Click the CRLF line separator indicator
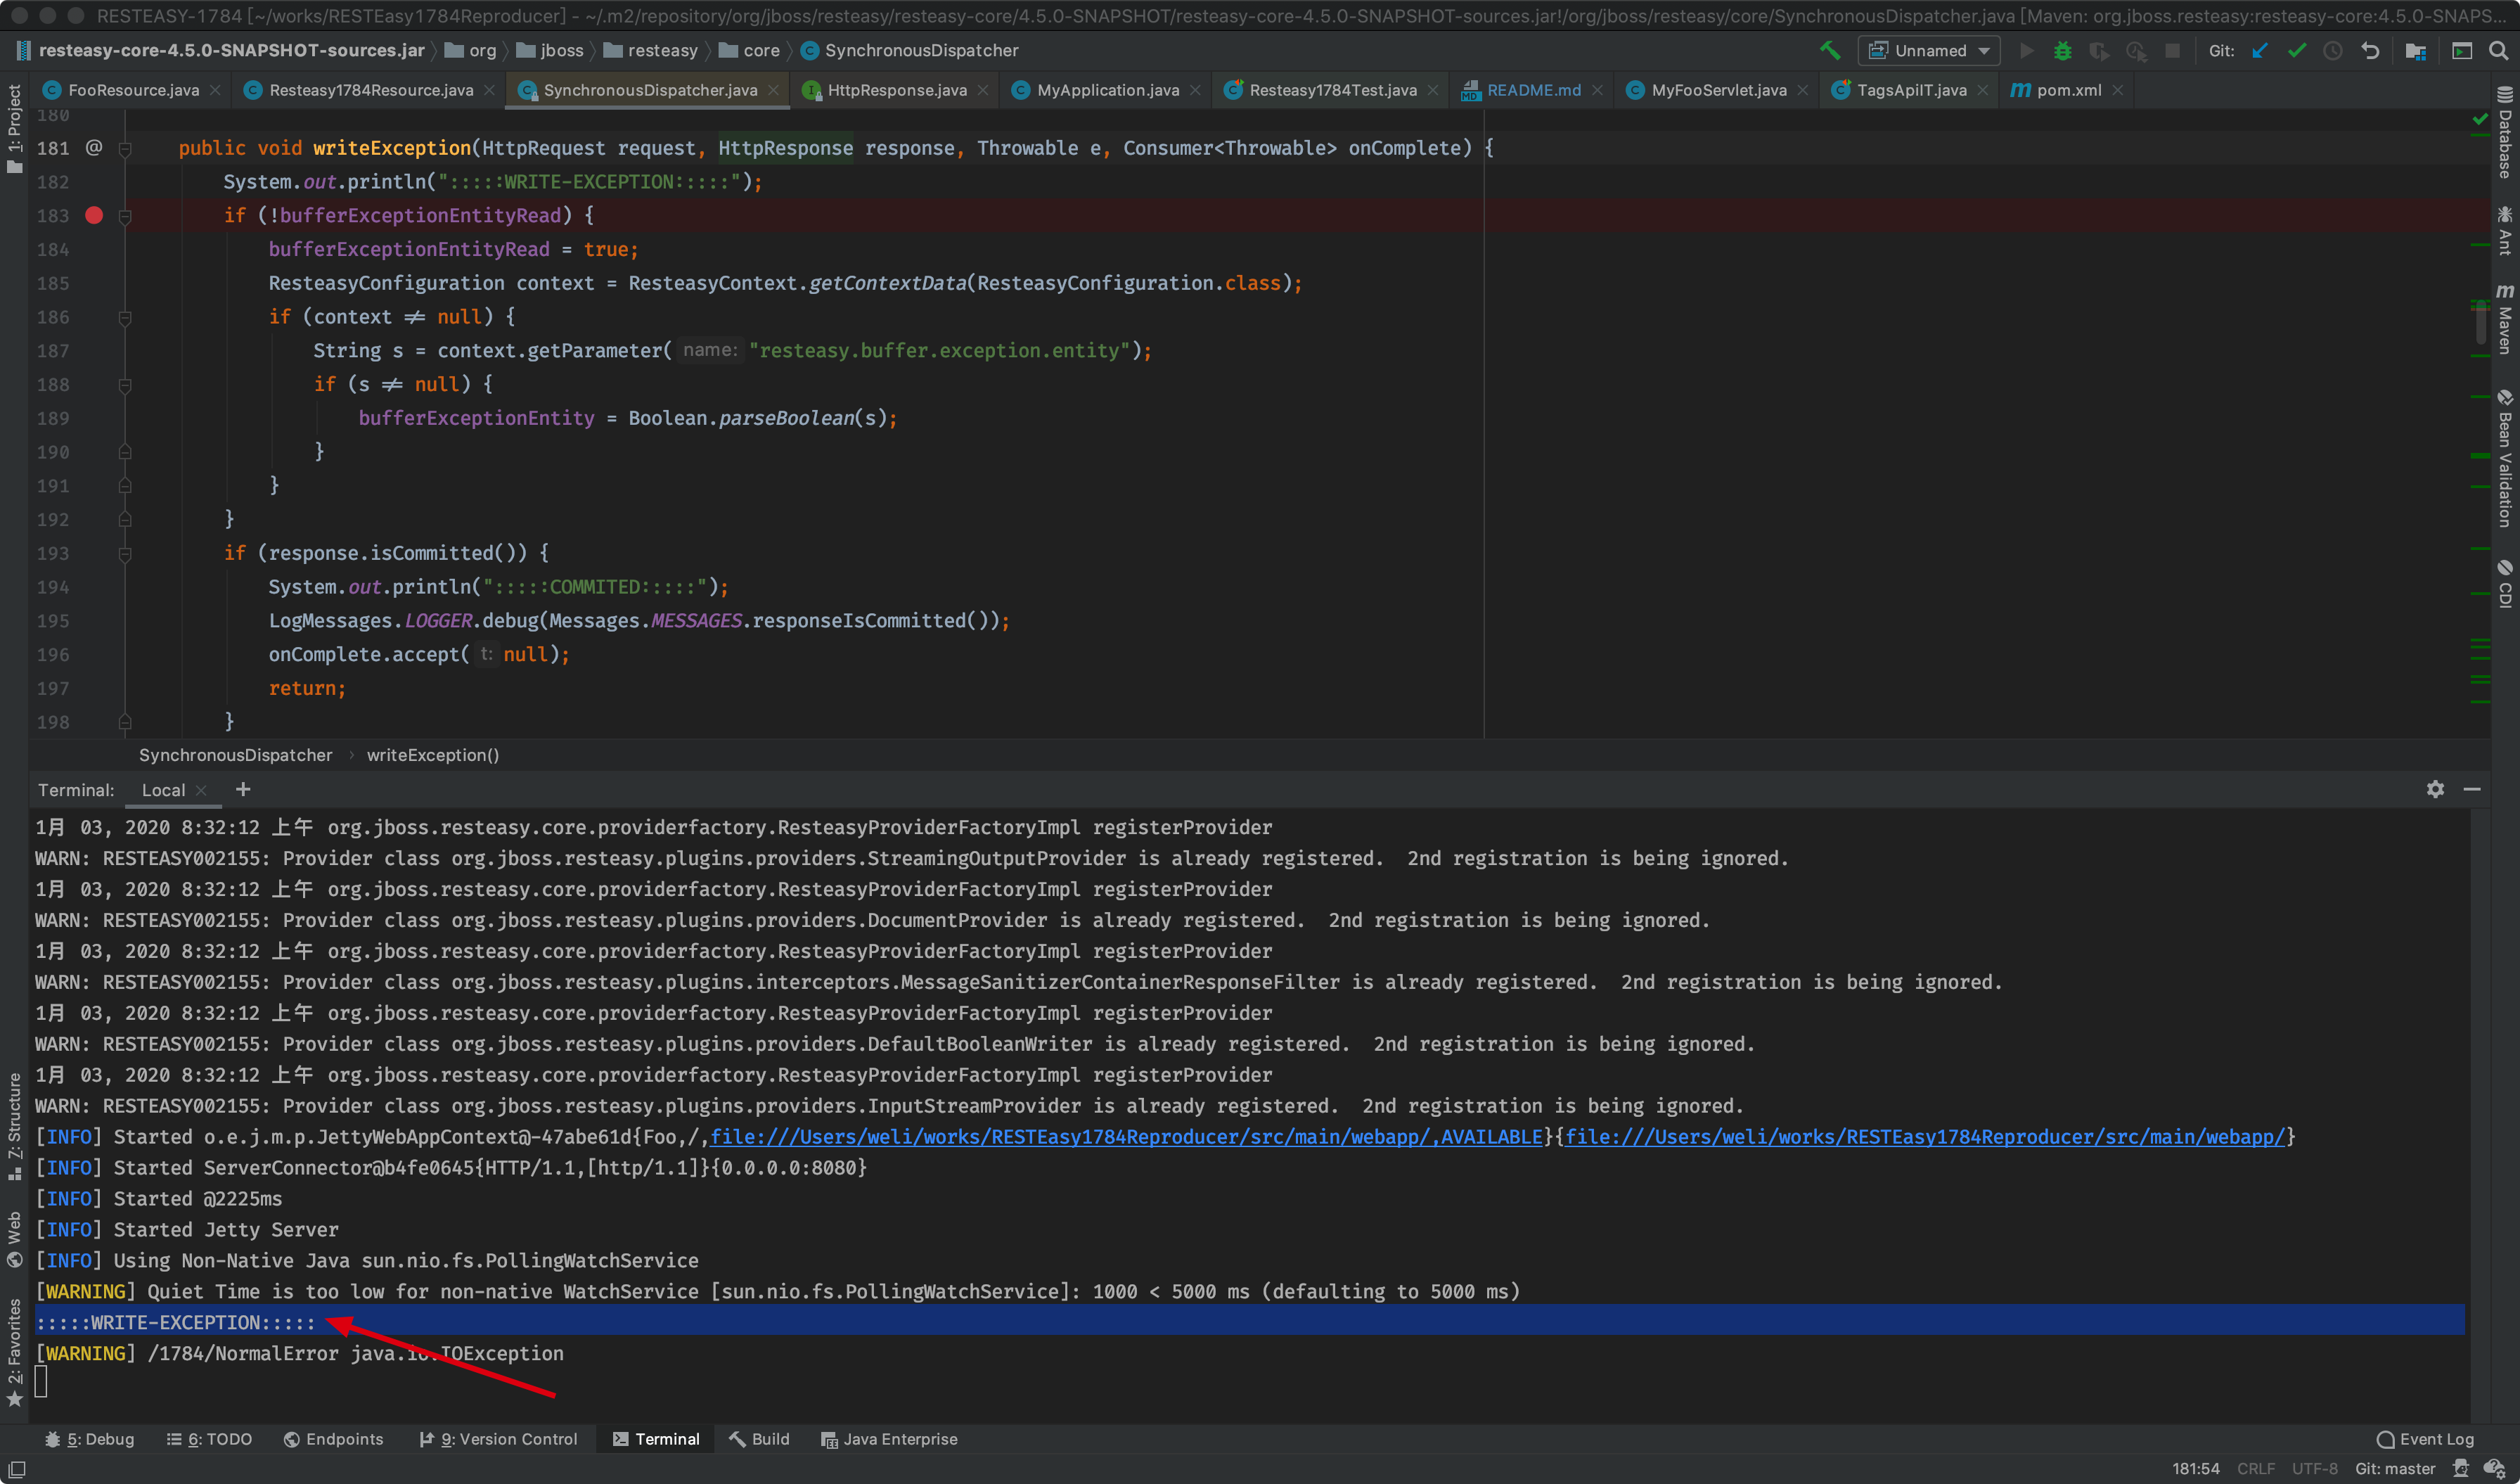 [x=2255, y=1468]
